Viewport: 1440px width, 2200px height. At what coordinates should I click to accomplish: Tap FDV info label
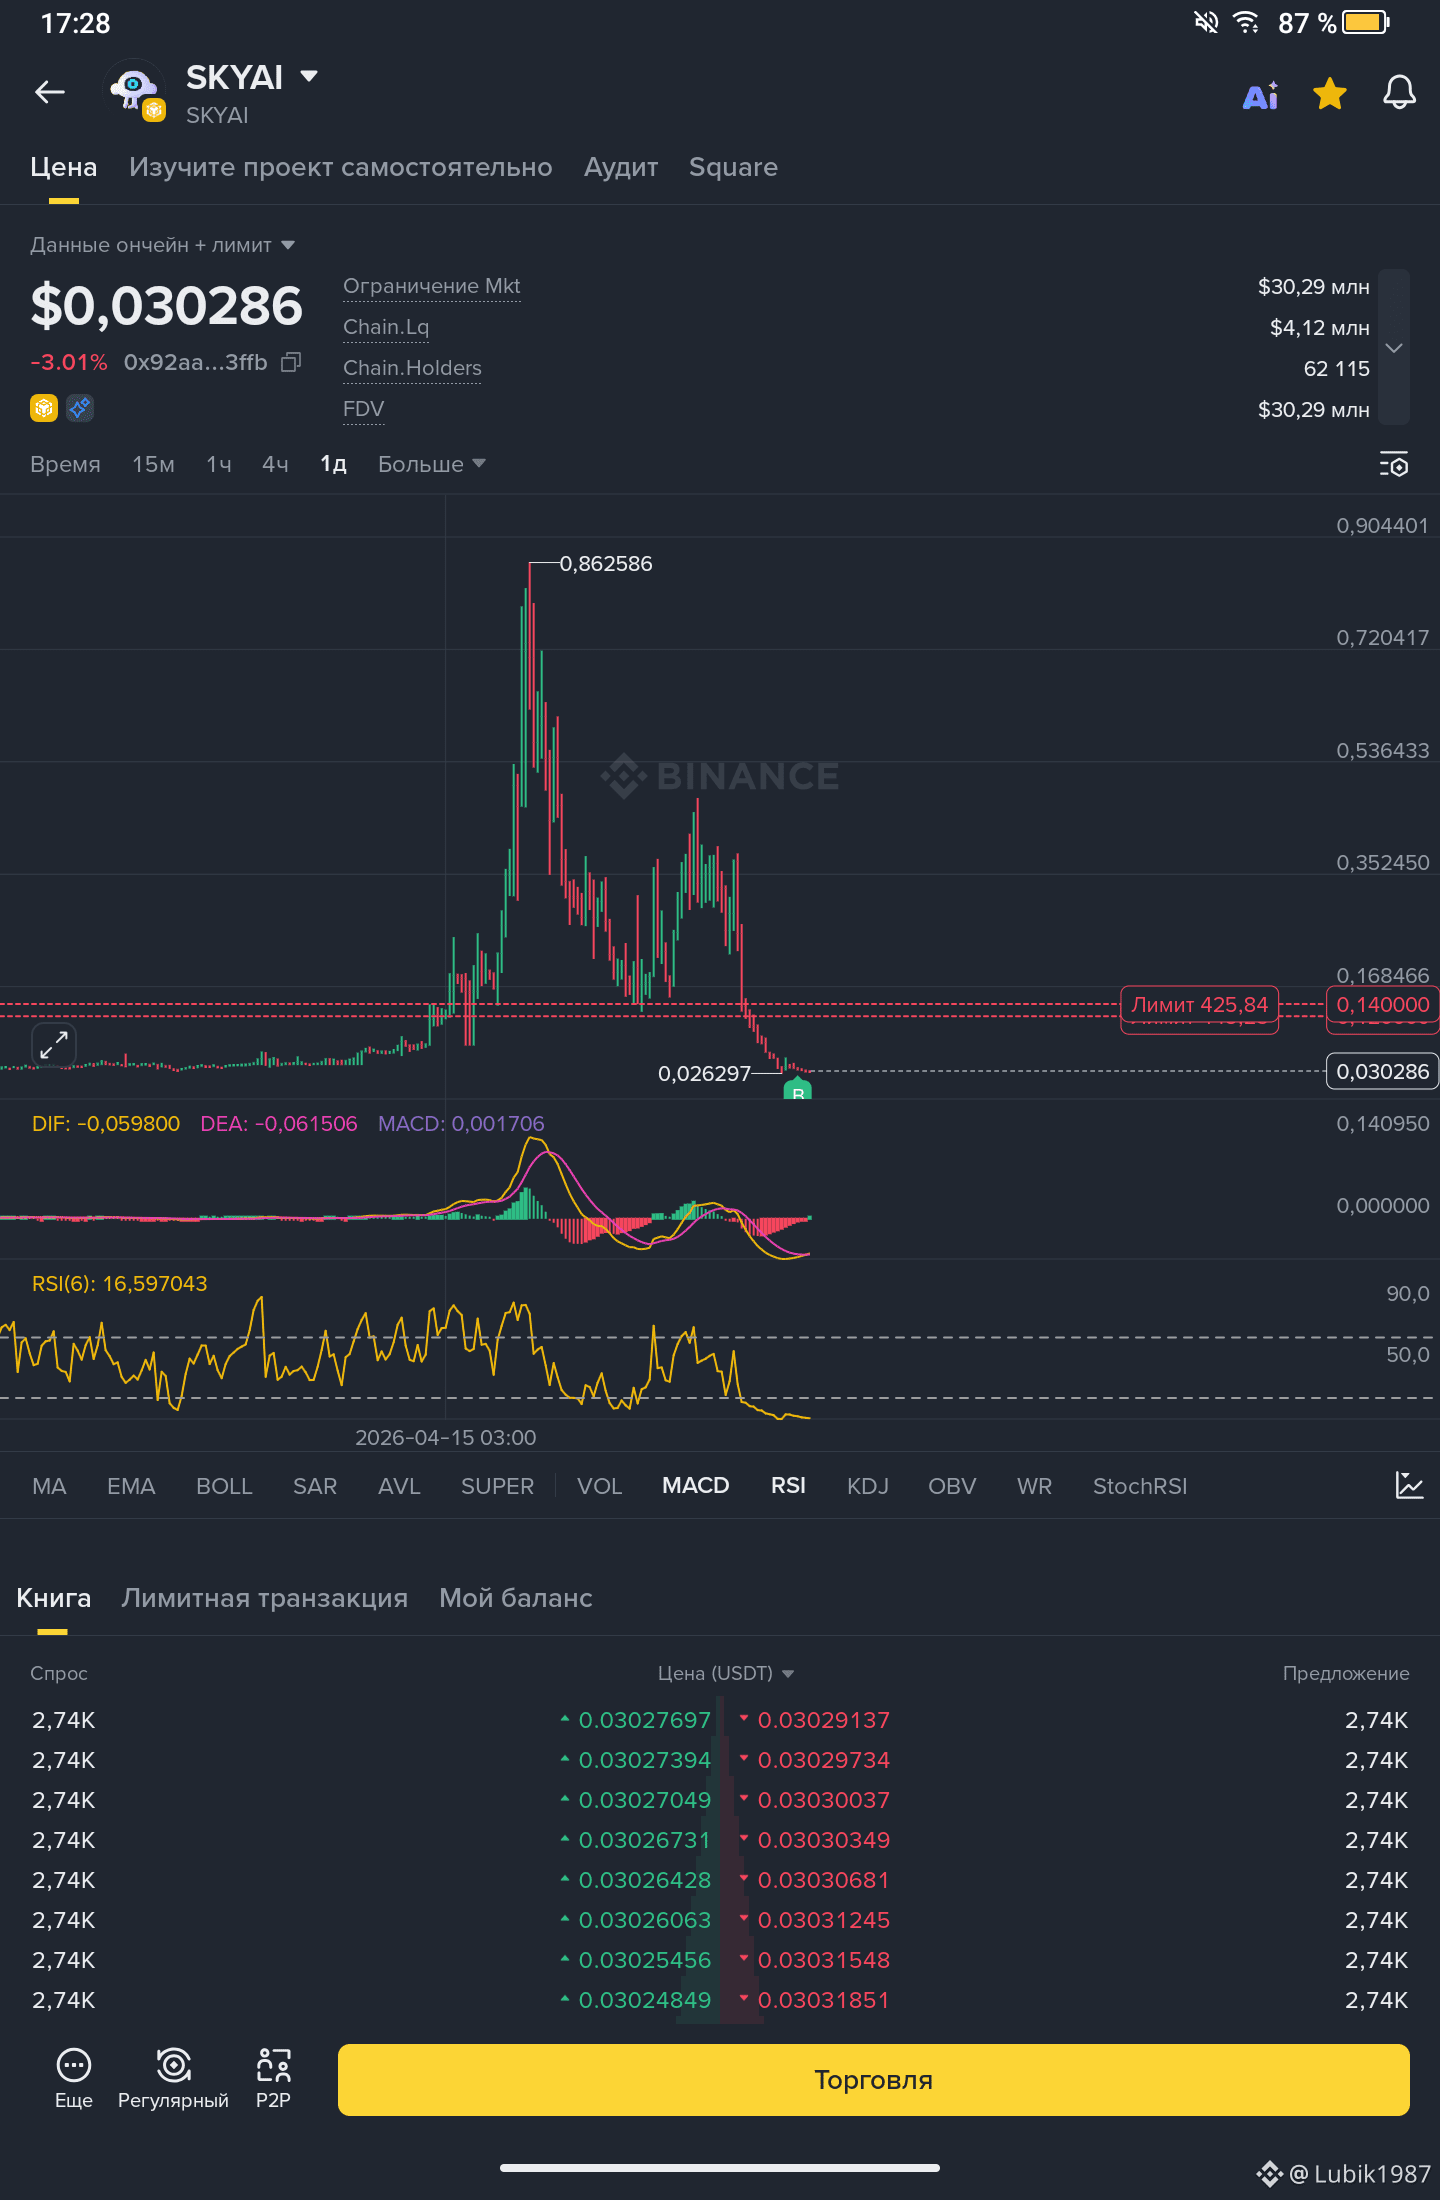pos(363,409)
